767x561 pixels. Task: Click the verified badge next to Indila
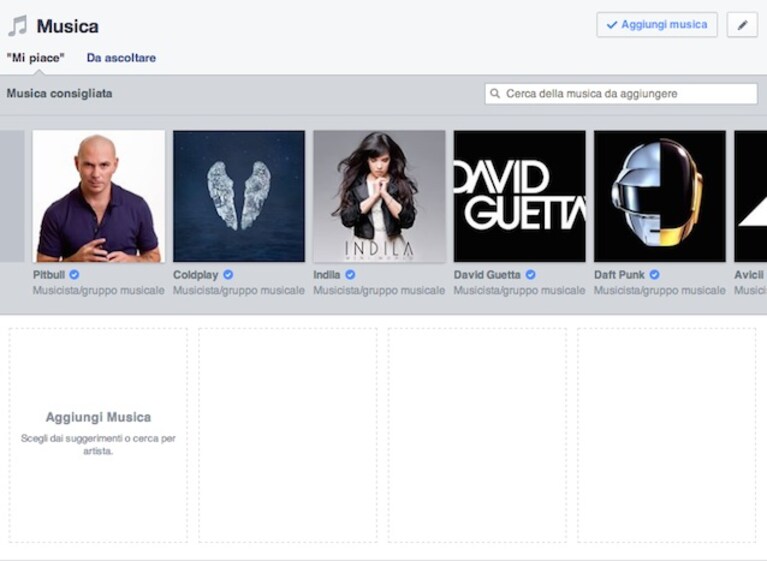point(350,275)
